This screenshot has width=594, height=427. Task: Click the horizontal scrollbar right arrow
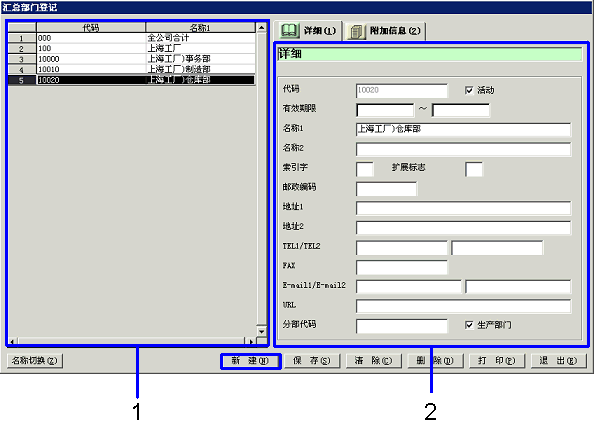pyautogui.click(x=250, y=341)
